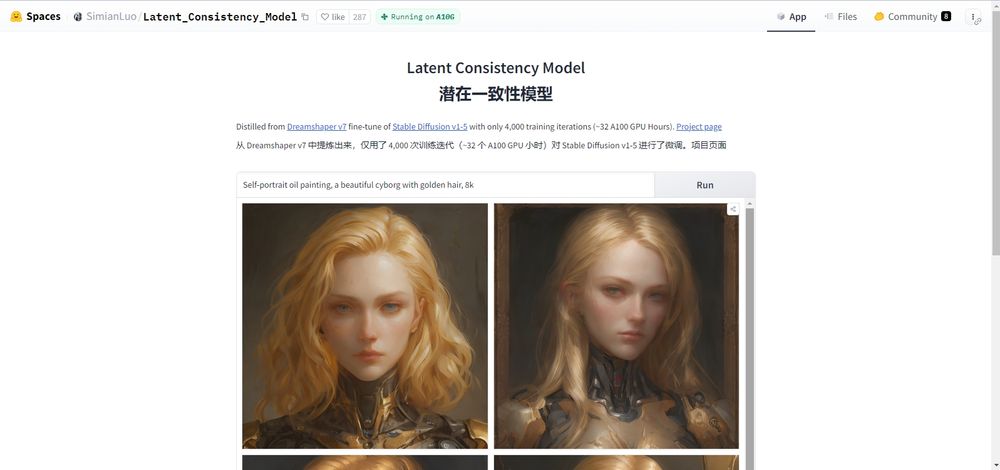This screenshot has width=1000, height=470.
Task: View the 287 likes count
Action: [359, 17]
